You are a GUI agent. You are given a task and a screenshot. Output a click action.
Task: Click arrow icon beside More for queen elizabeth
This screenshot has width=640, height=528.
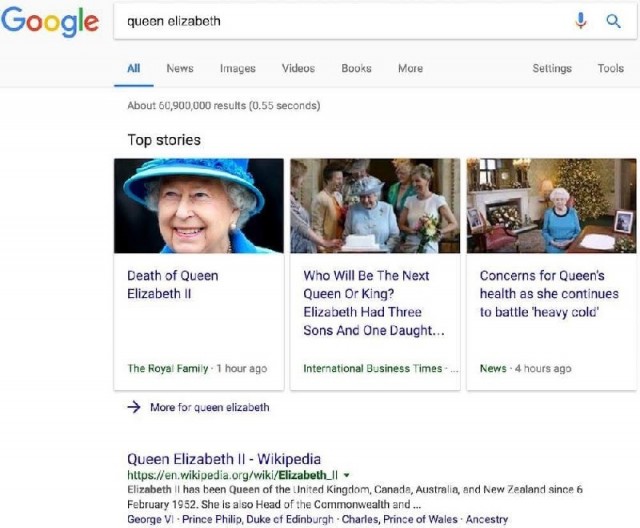click(x=134, y=407)
